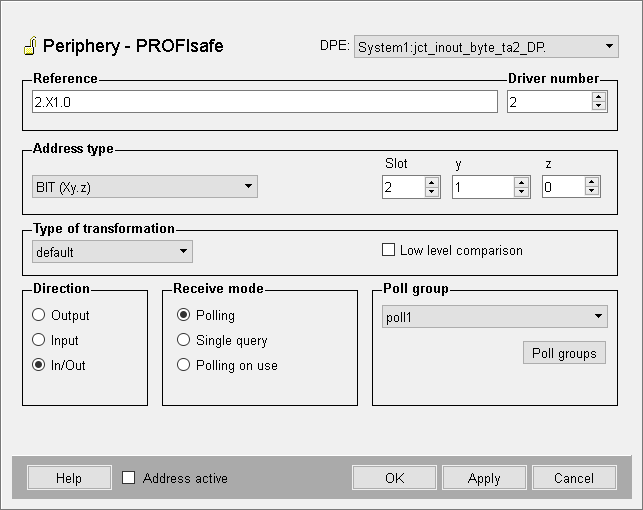Select the Input direction
Screen dimensions: 643x510
point(39,340)
